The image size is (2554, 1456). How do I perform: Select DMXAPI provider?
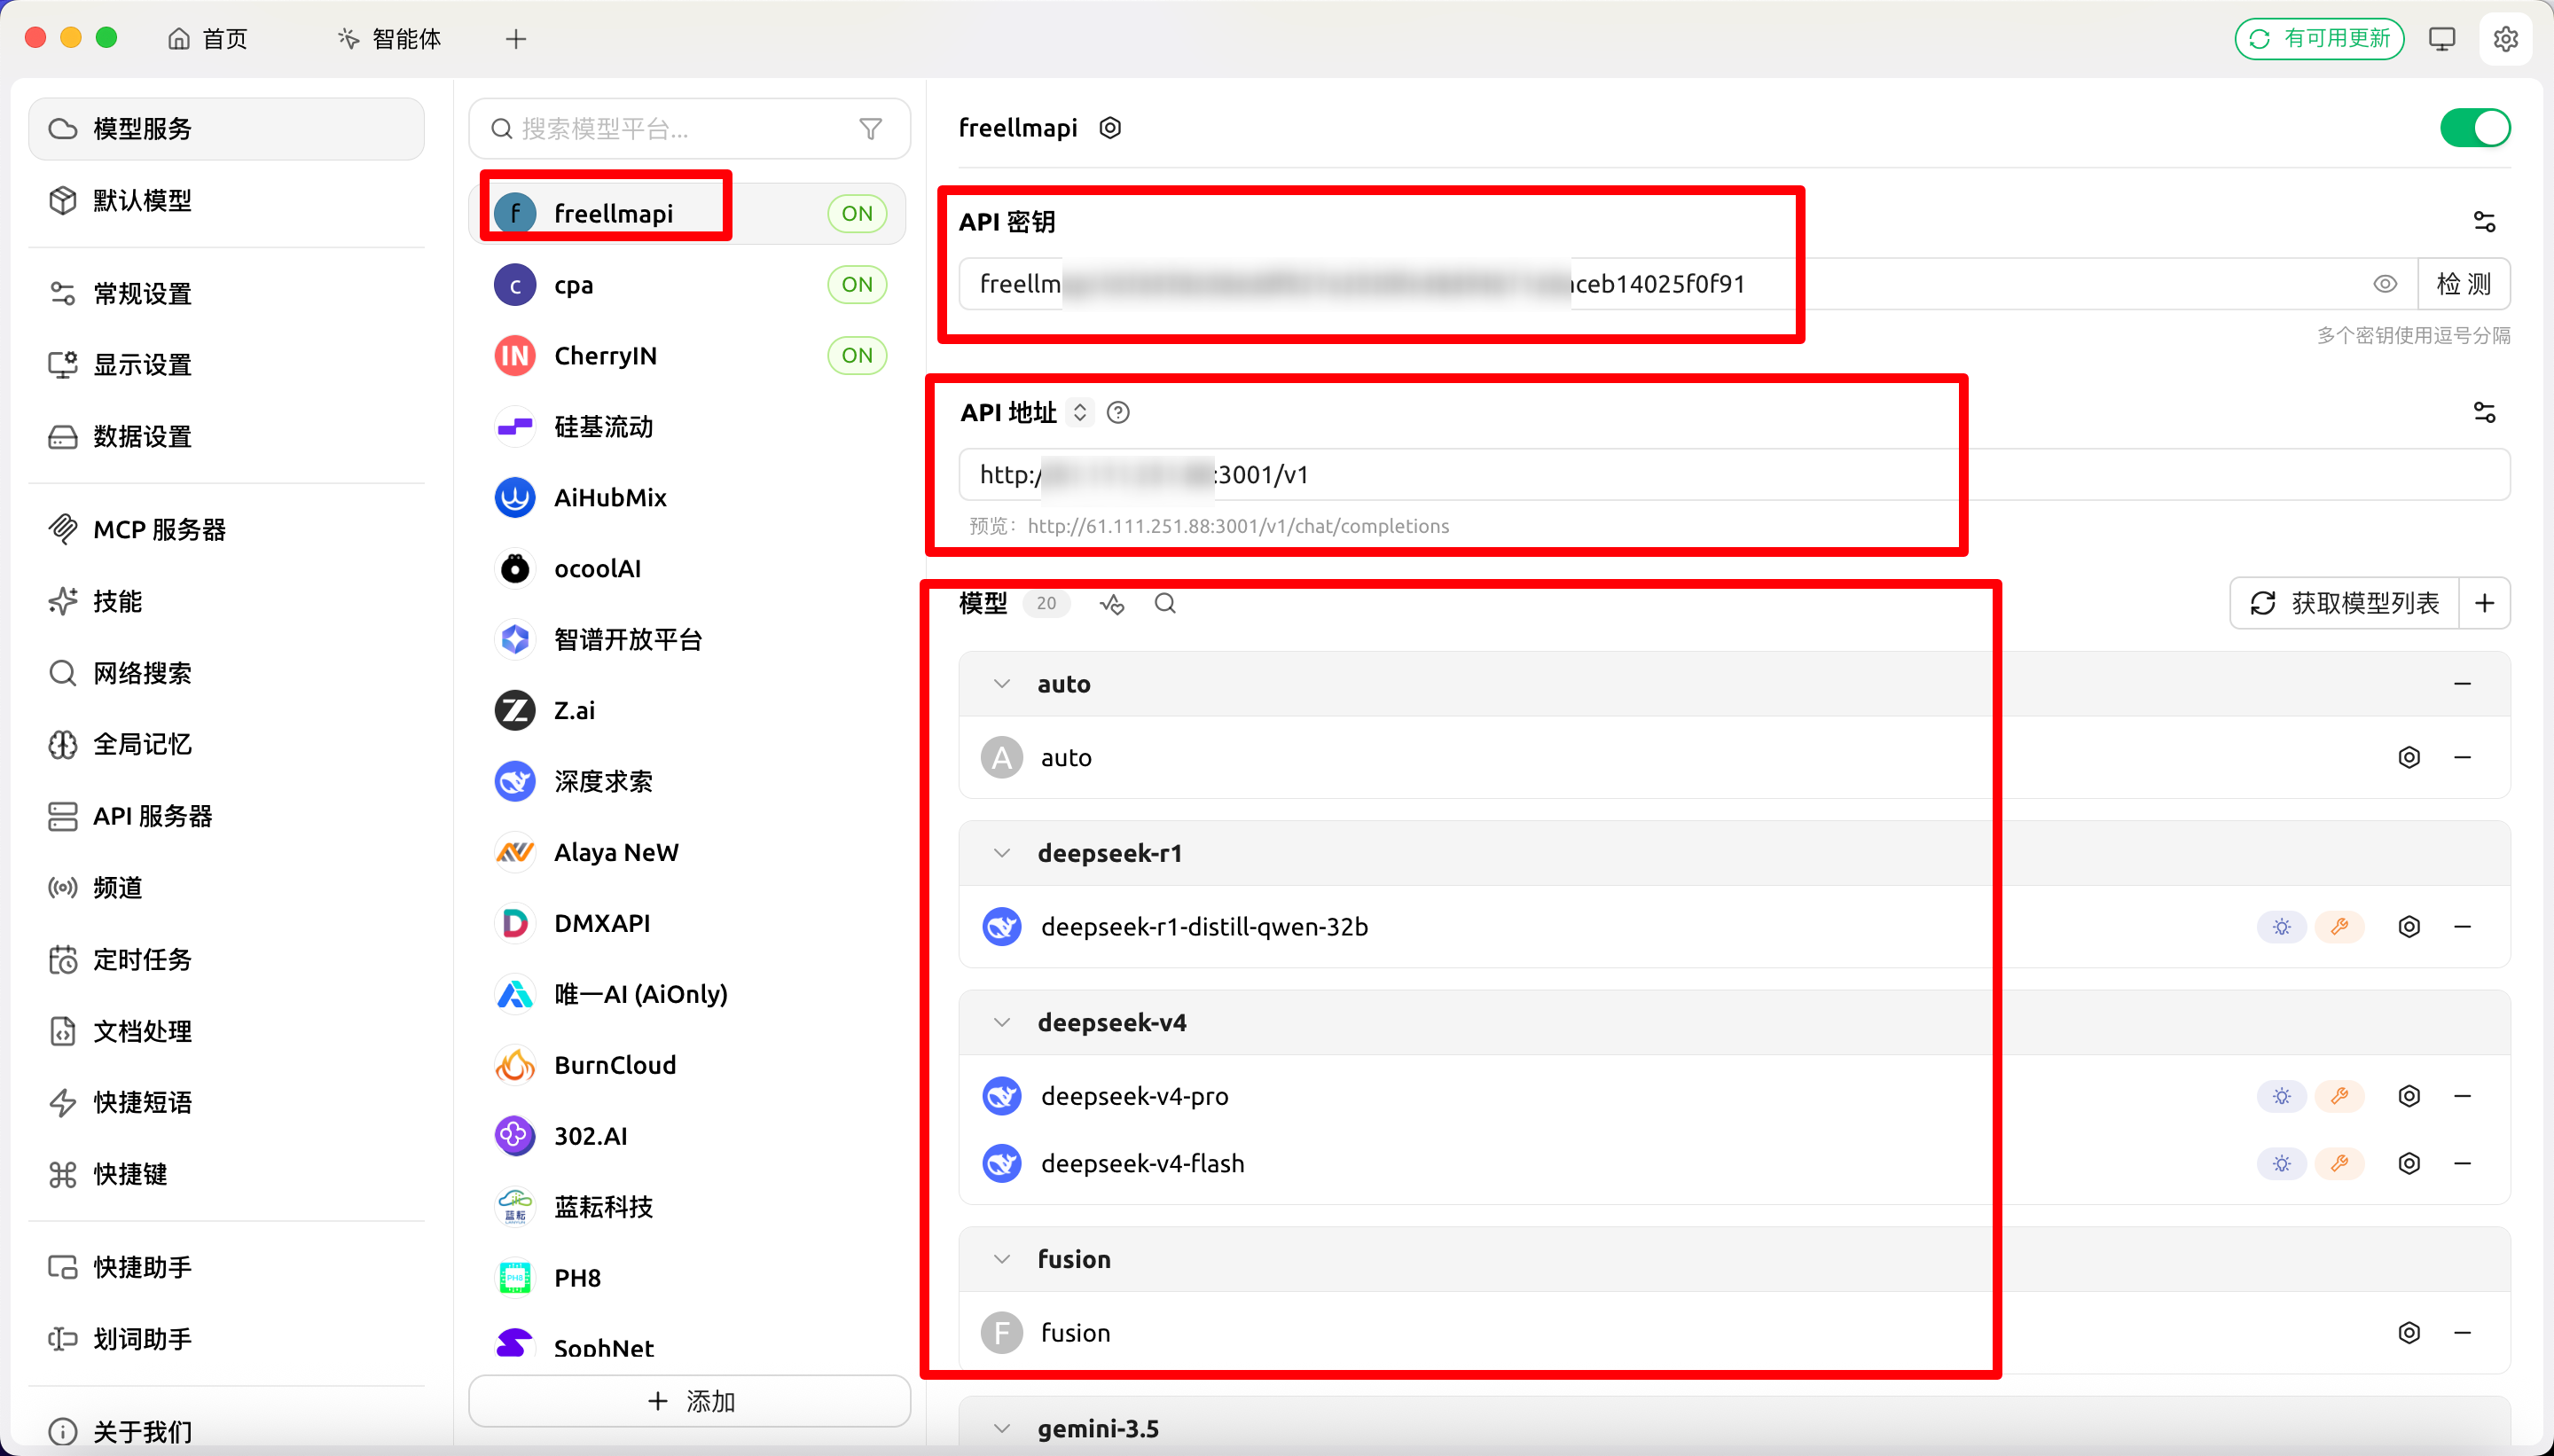click(x=688, y=923)
